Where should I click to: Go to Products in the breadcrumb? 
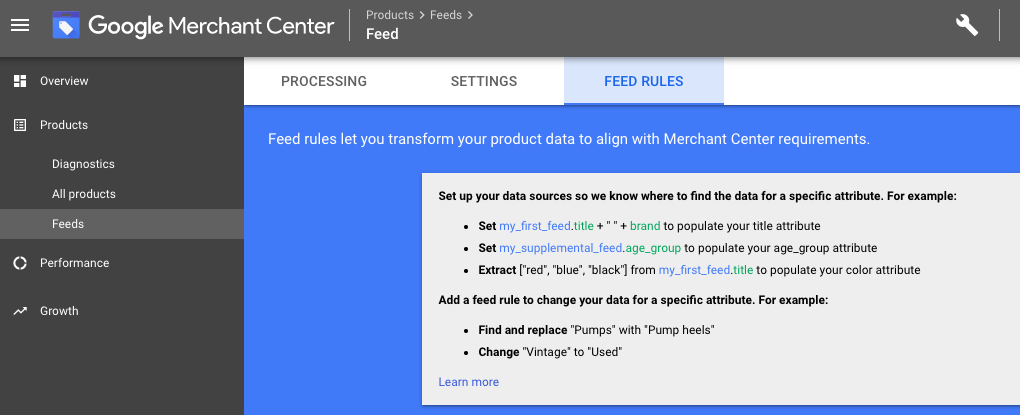tap(390, 15)
